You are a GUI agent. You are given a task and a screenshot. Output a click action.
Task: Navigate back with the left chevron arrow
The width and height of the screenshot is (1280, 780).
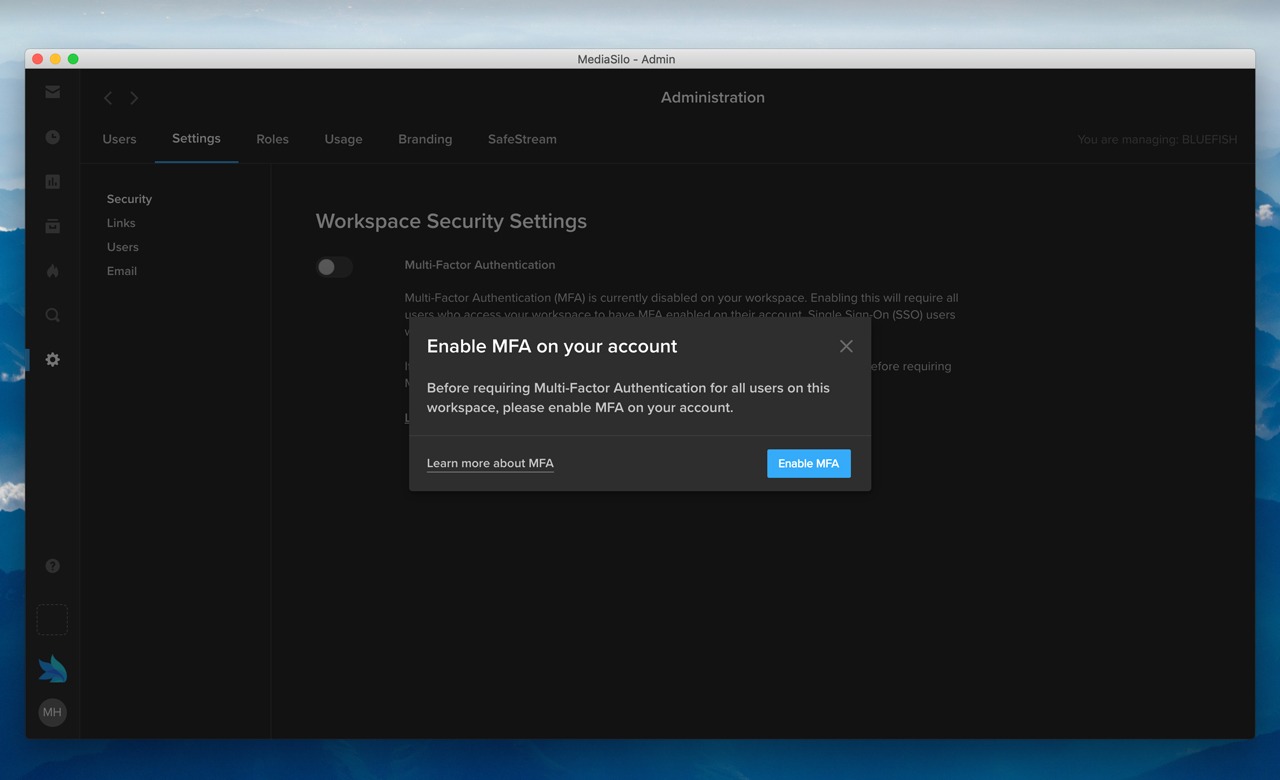click(x=107, y=98)
